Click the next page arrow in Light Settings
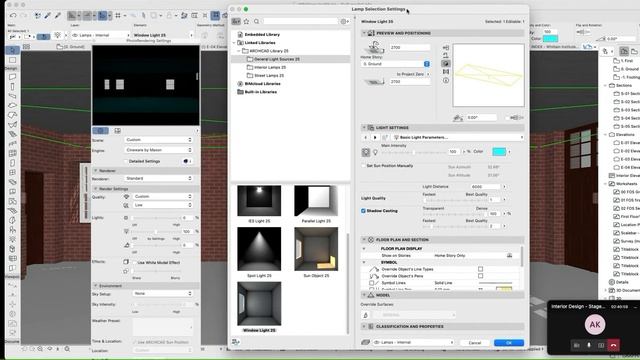This screenshot has height=360, width=640. pos(375,138)
